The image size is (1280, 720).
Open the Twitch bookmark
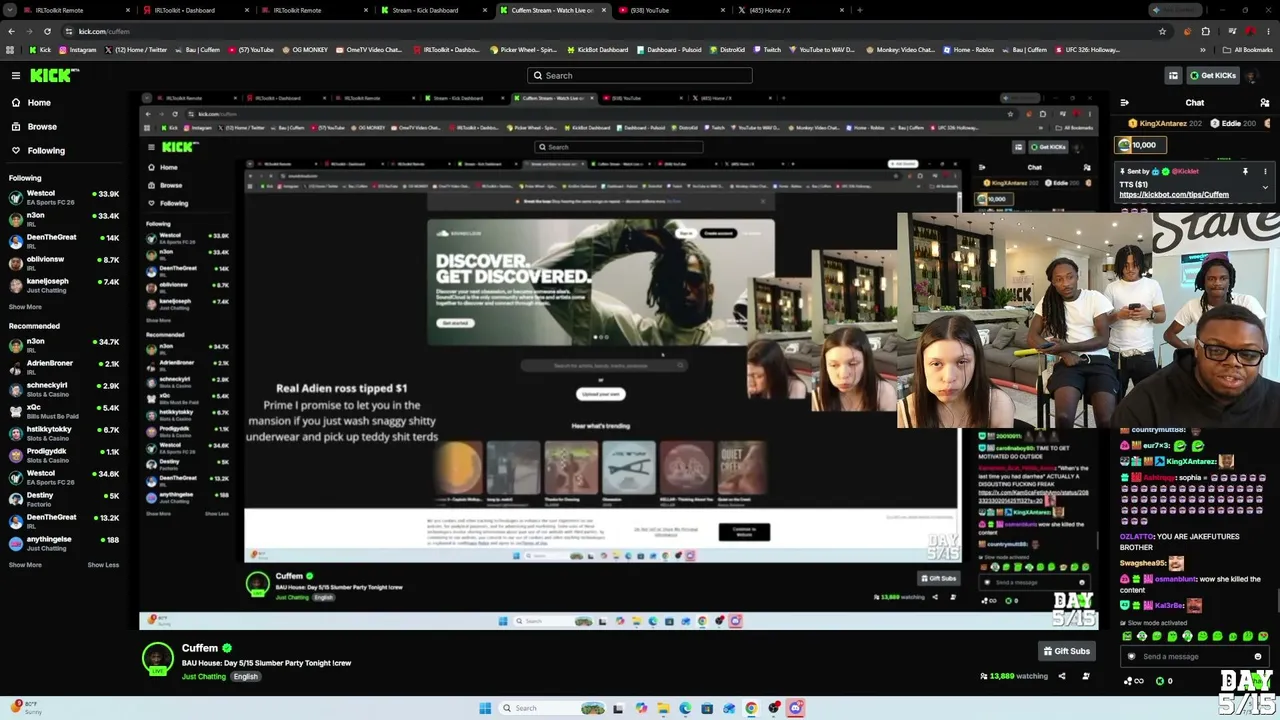[x=767, y=49]
